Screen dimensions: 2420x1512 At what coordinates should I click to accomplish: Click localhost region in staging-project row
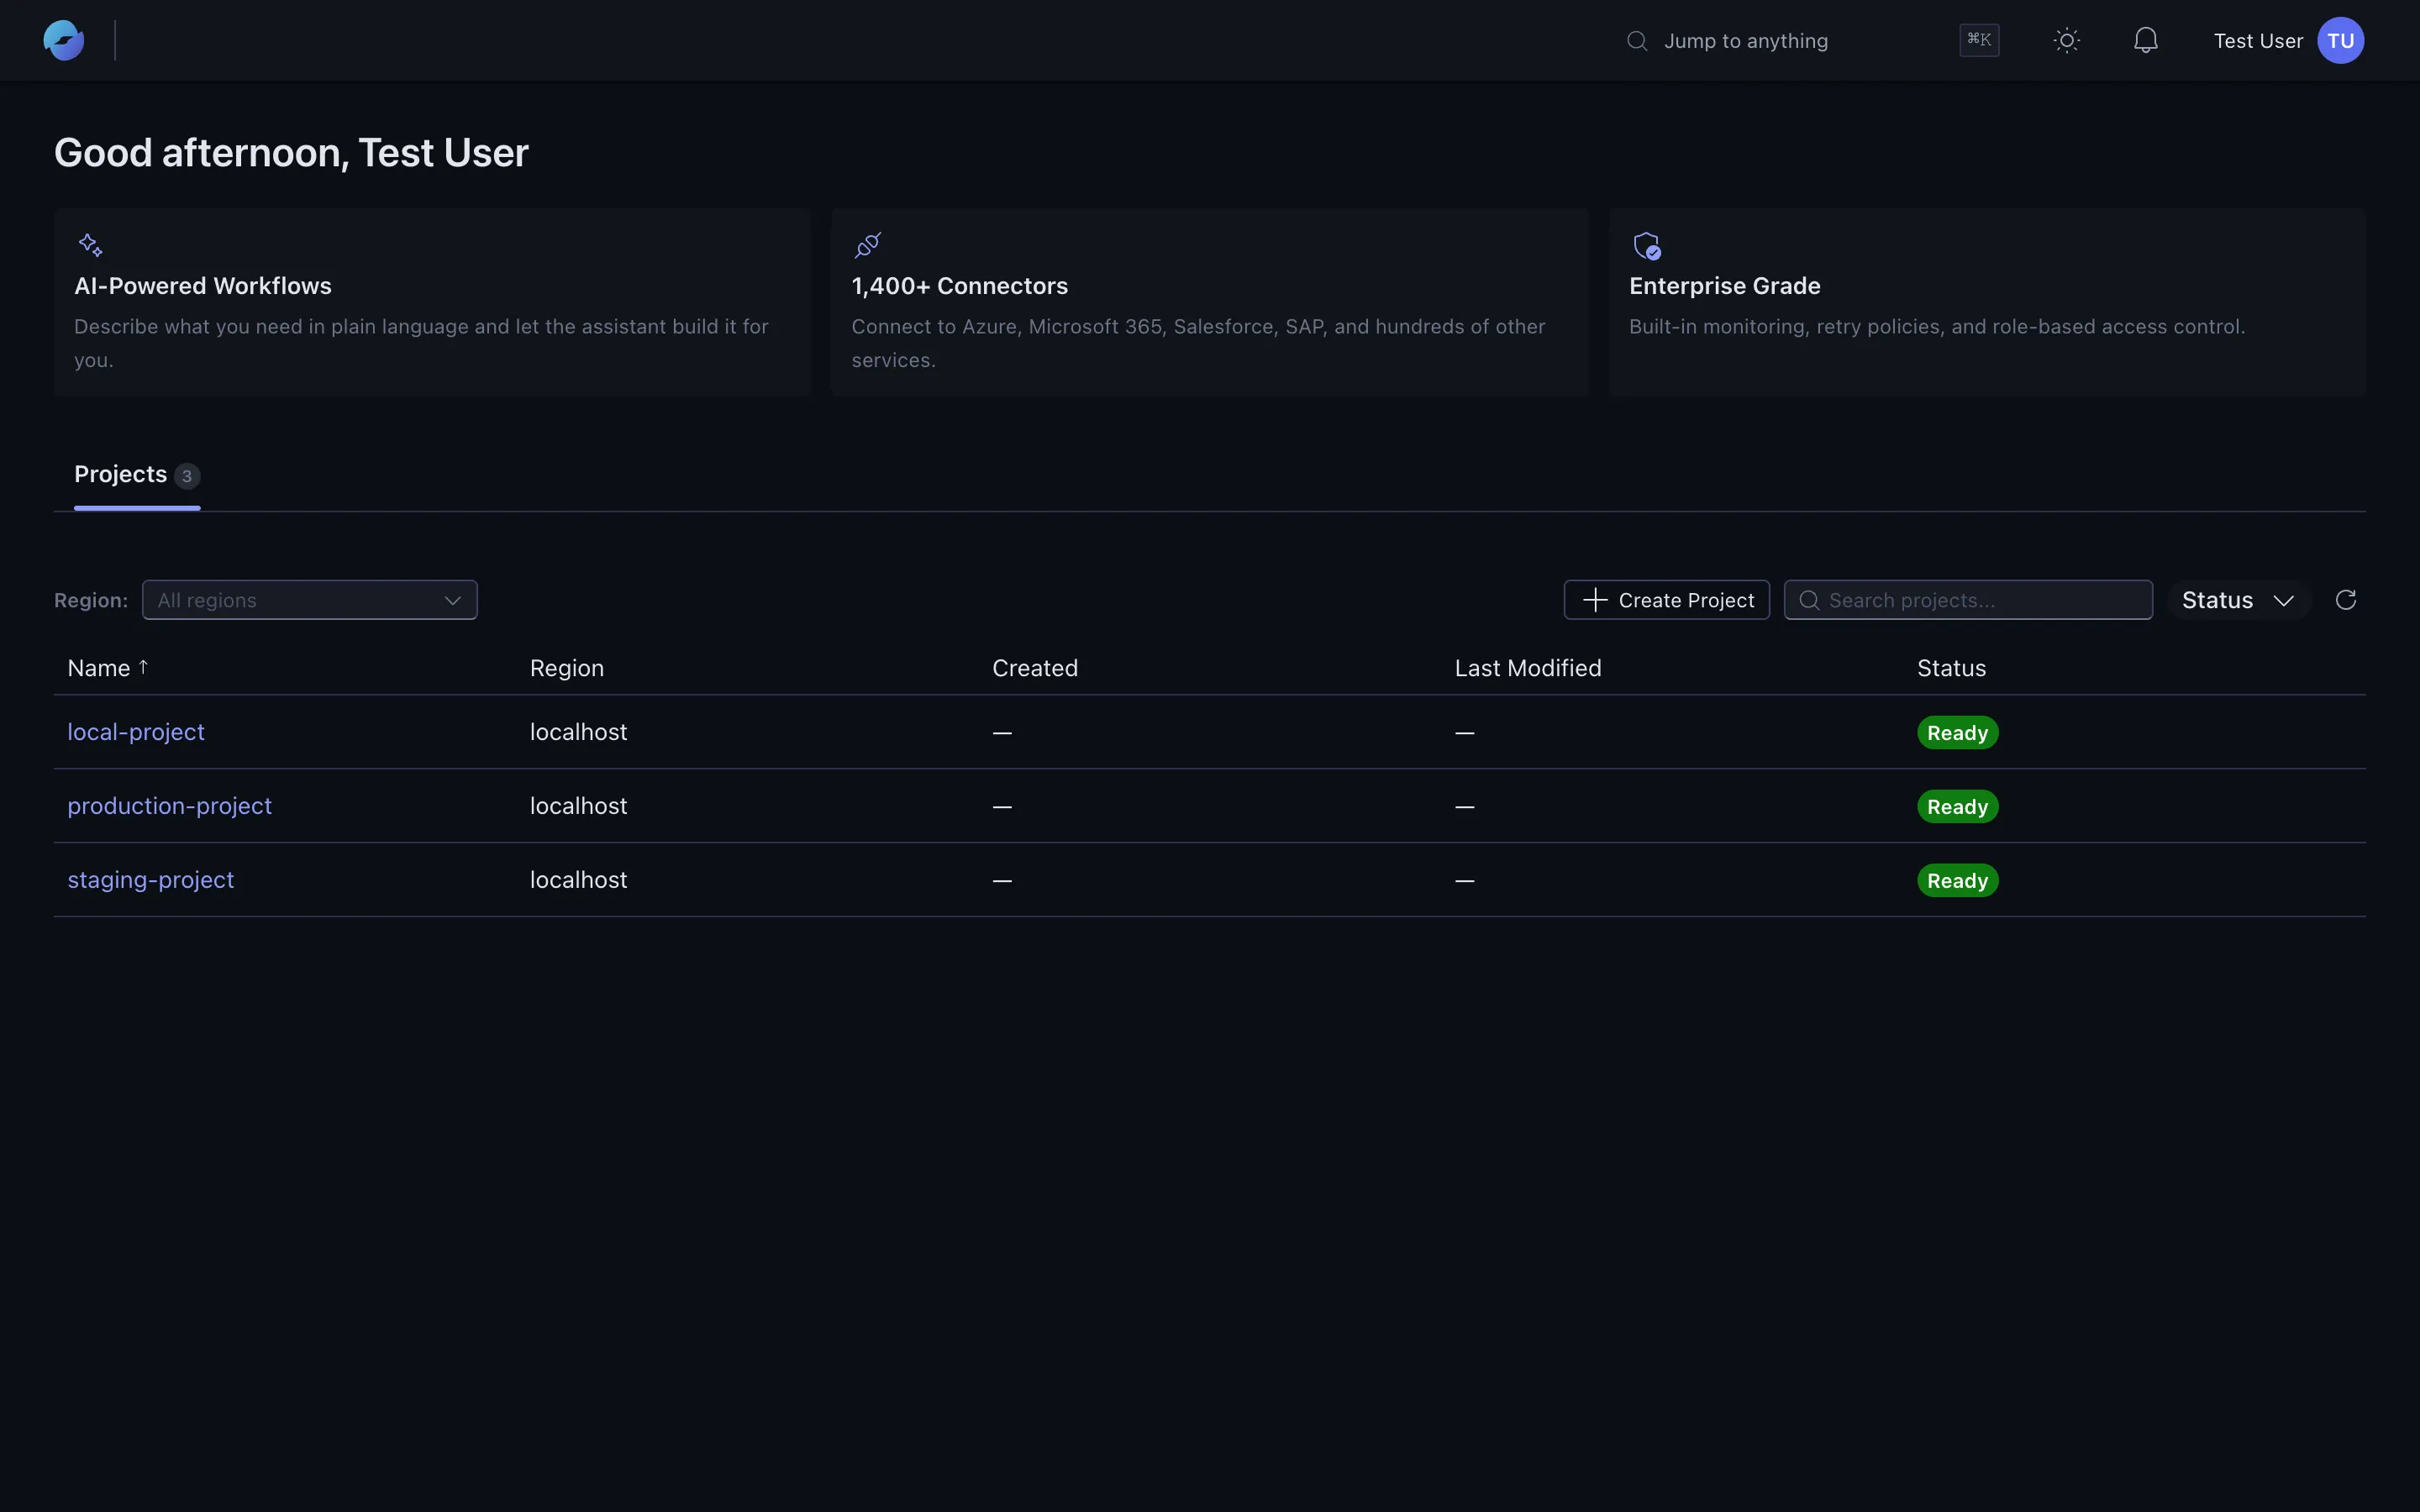[579, 880]
